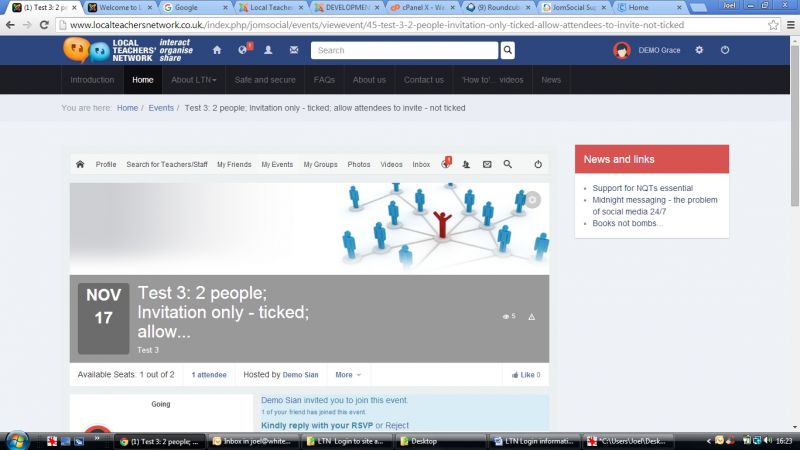Open the 'Books not bombs...' news link
This screenshot has height=450, width=800.
(x=627, y=223)
